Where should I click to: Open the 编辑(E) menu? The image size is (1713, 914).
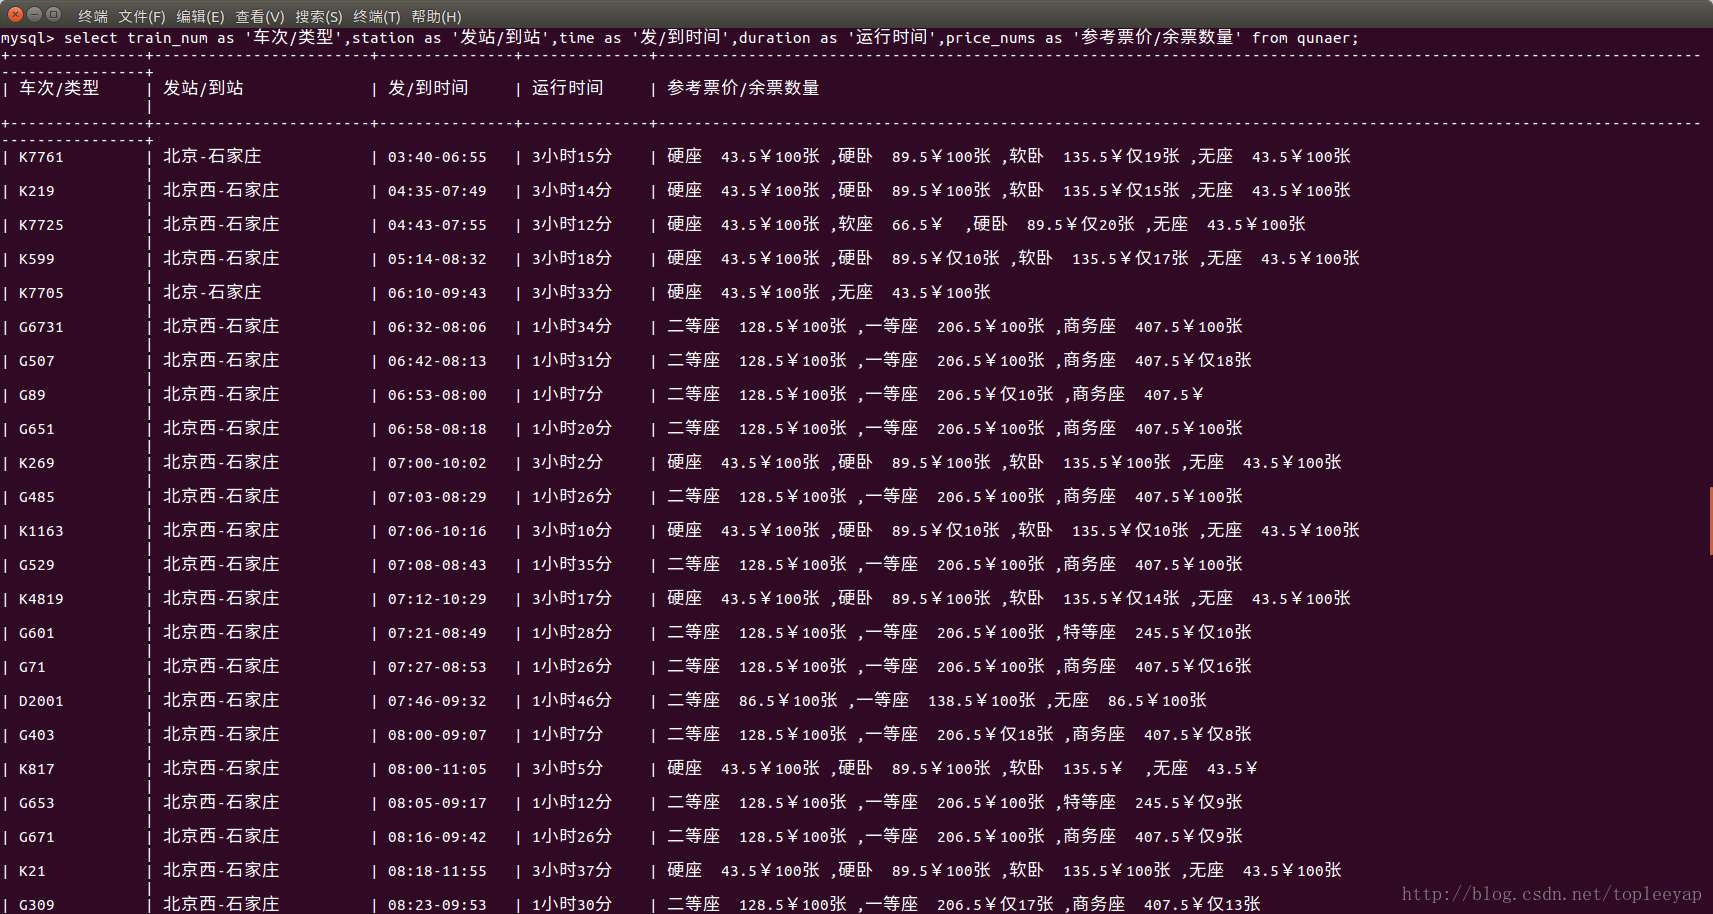200,16
